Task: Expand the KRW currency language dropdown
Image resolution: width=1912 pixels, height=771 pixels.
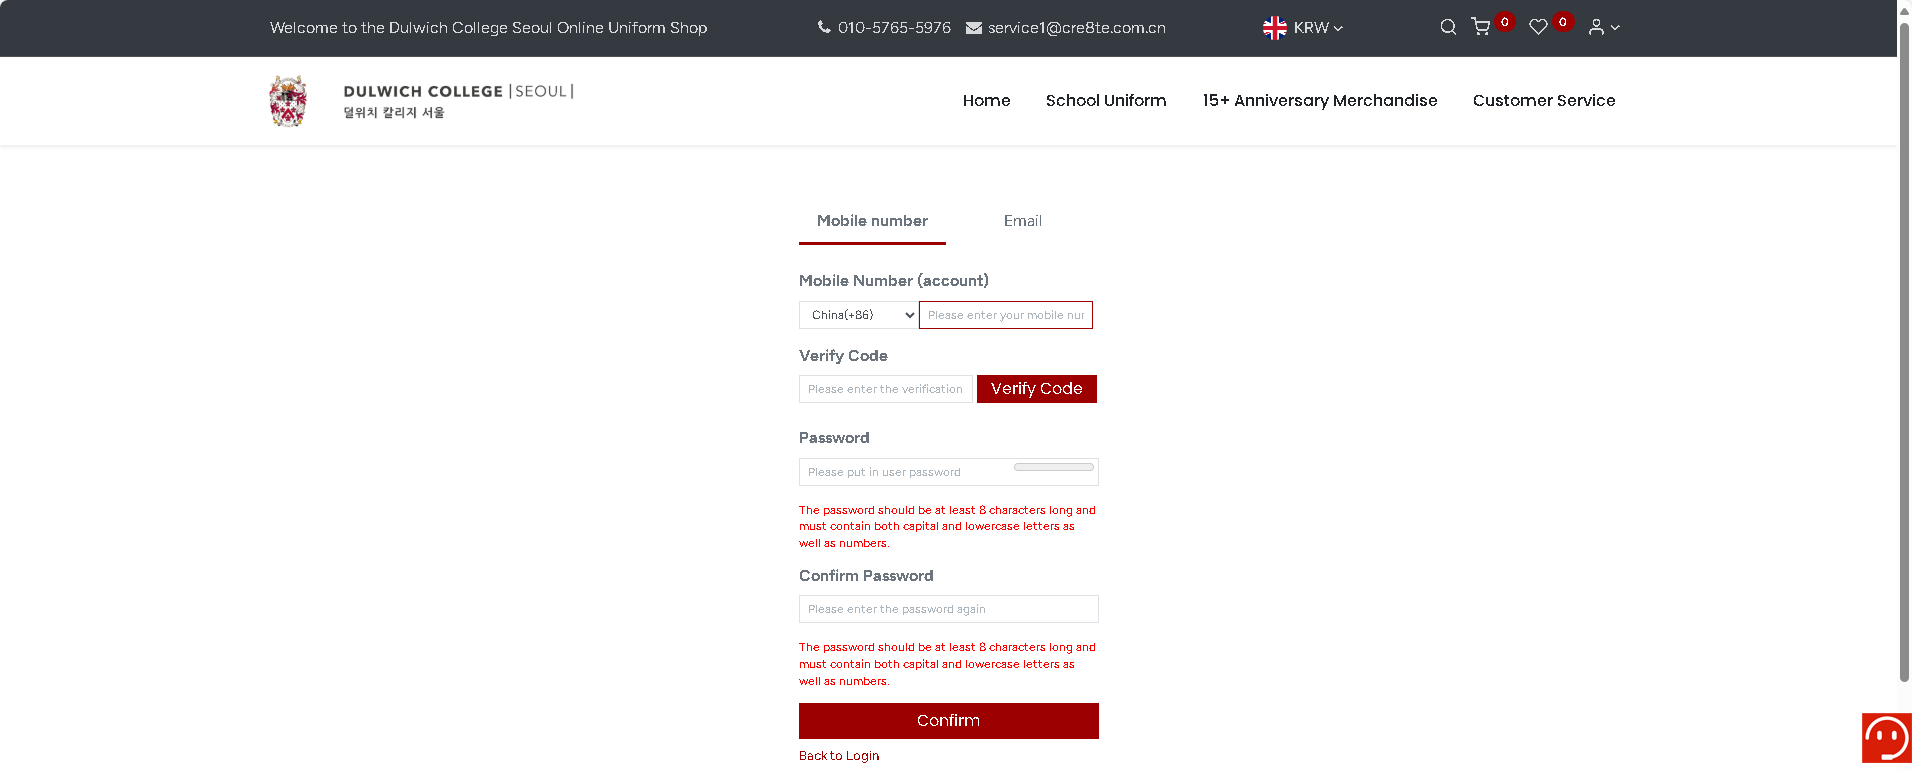Action: pyautogui.click(x=1303, y=28)
